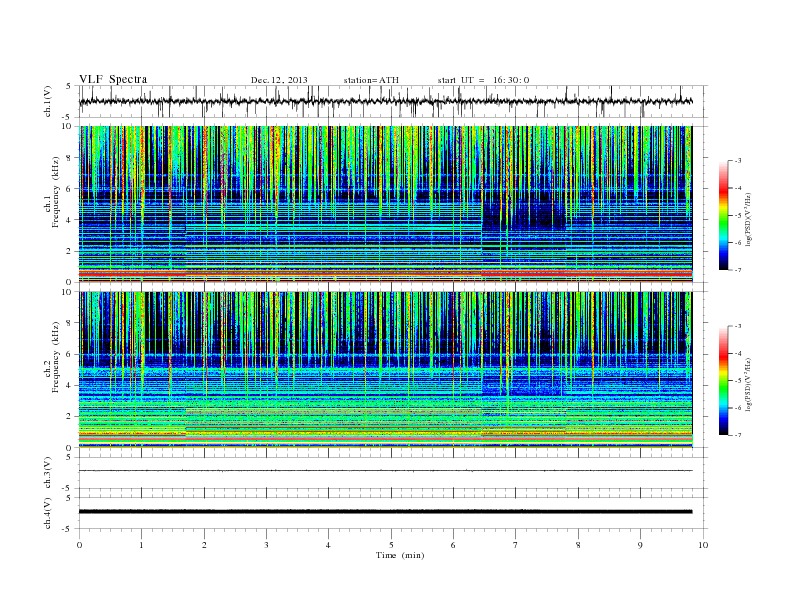The image size is (792, 612).
Task: Click the dark blue quiet patch near minute 7 in ch.1 spectrogram
Action: [525, 215]
